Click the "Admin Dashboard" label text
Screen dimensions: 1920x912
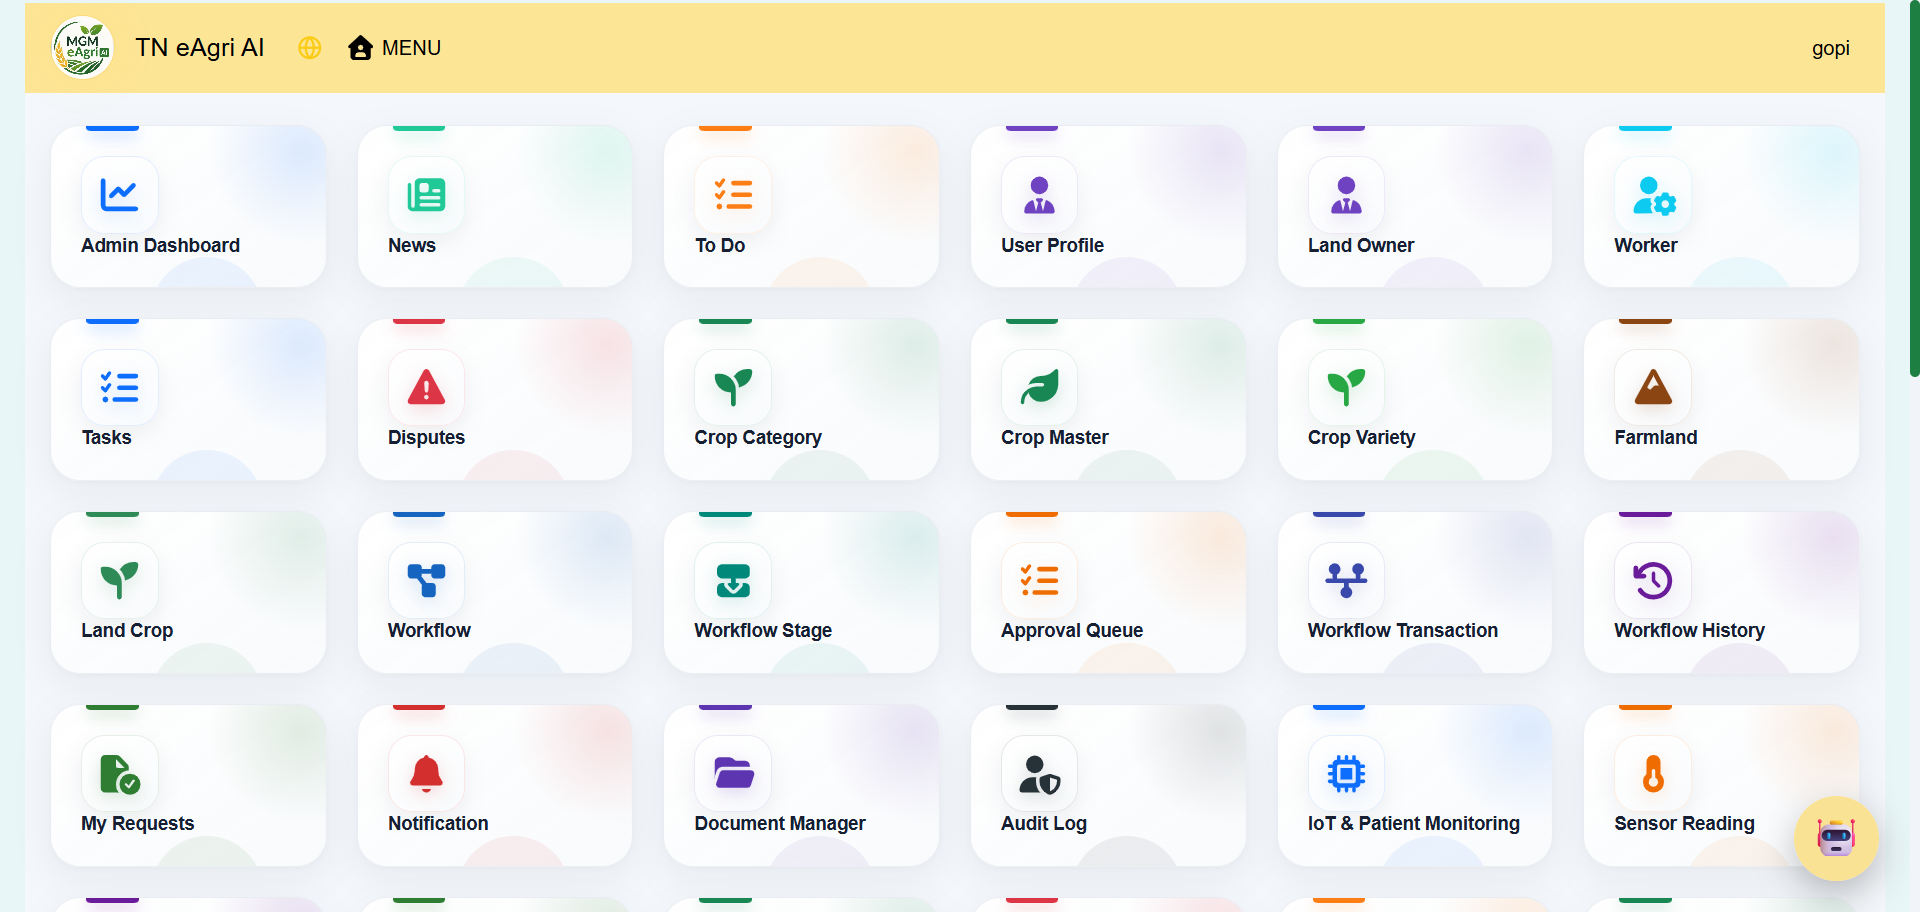tap(160, 245)
